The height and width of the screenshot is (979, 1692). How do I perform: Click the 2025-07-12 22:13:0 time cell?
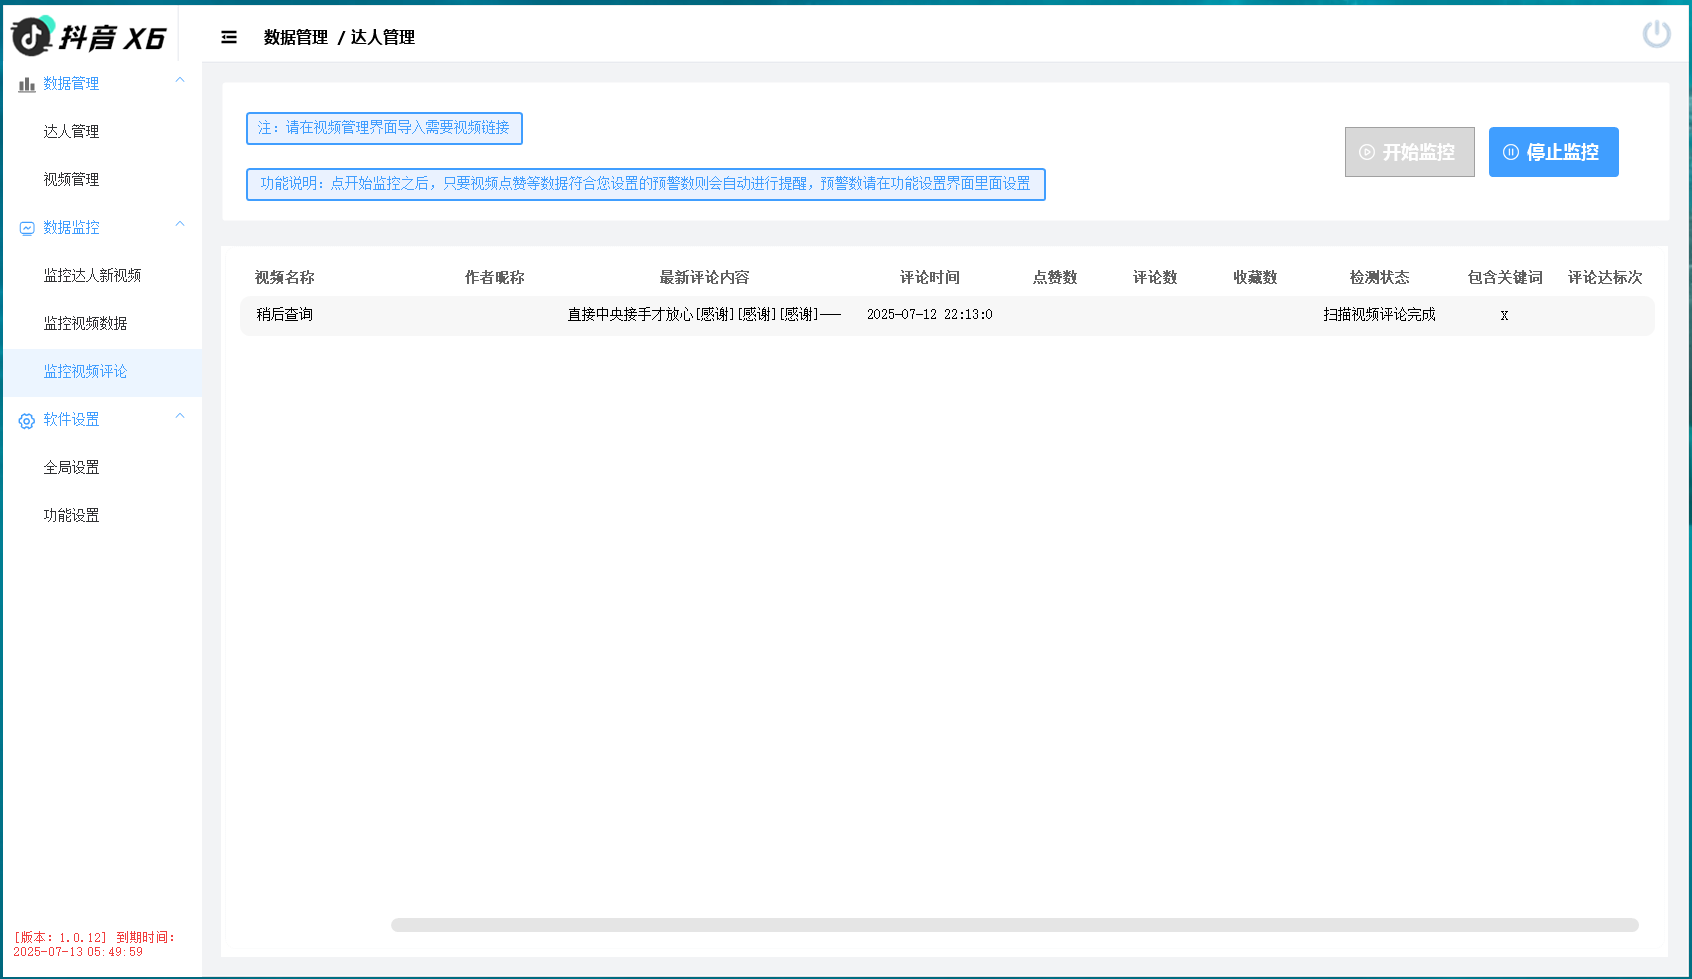click(x=930, y=315)
